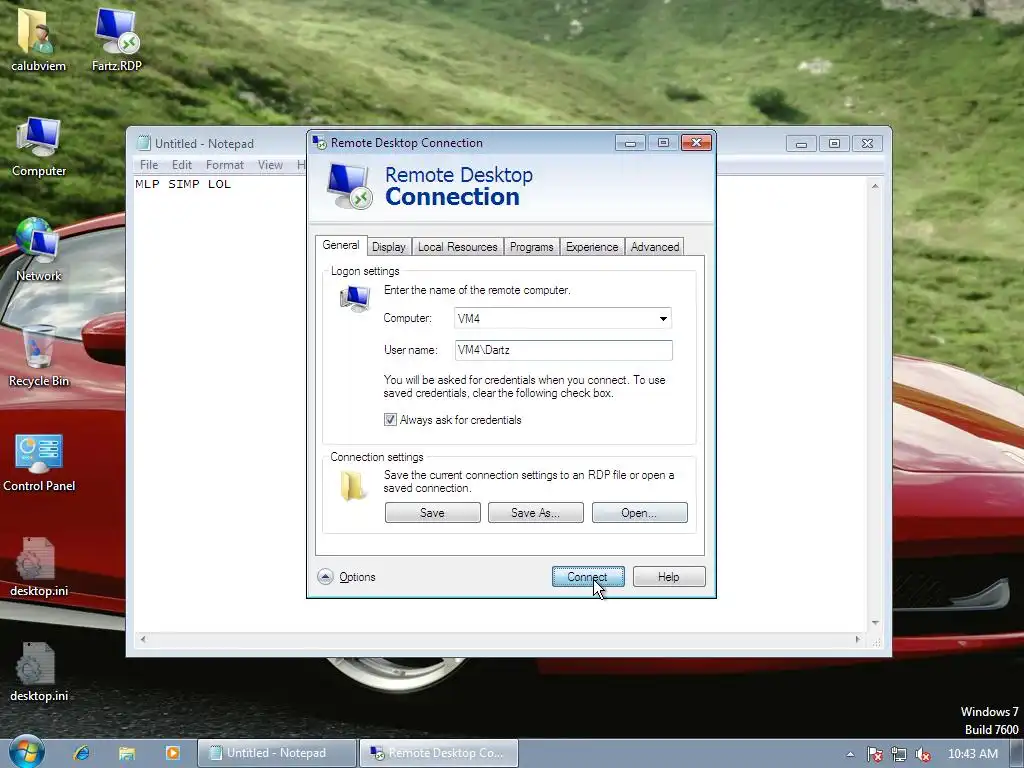
Task: Select the Recycle Bin icon
Action: pyautogui.click(x=39, y=356)
